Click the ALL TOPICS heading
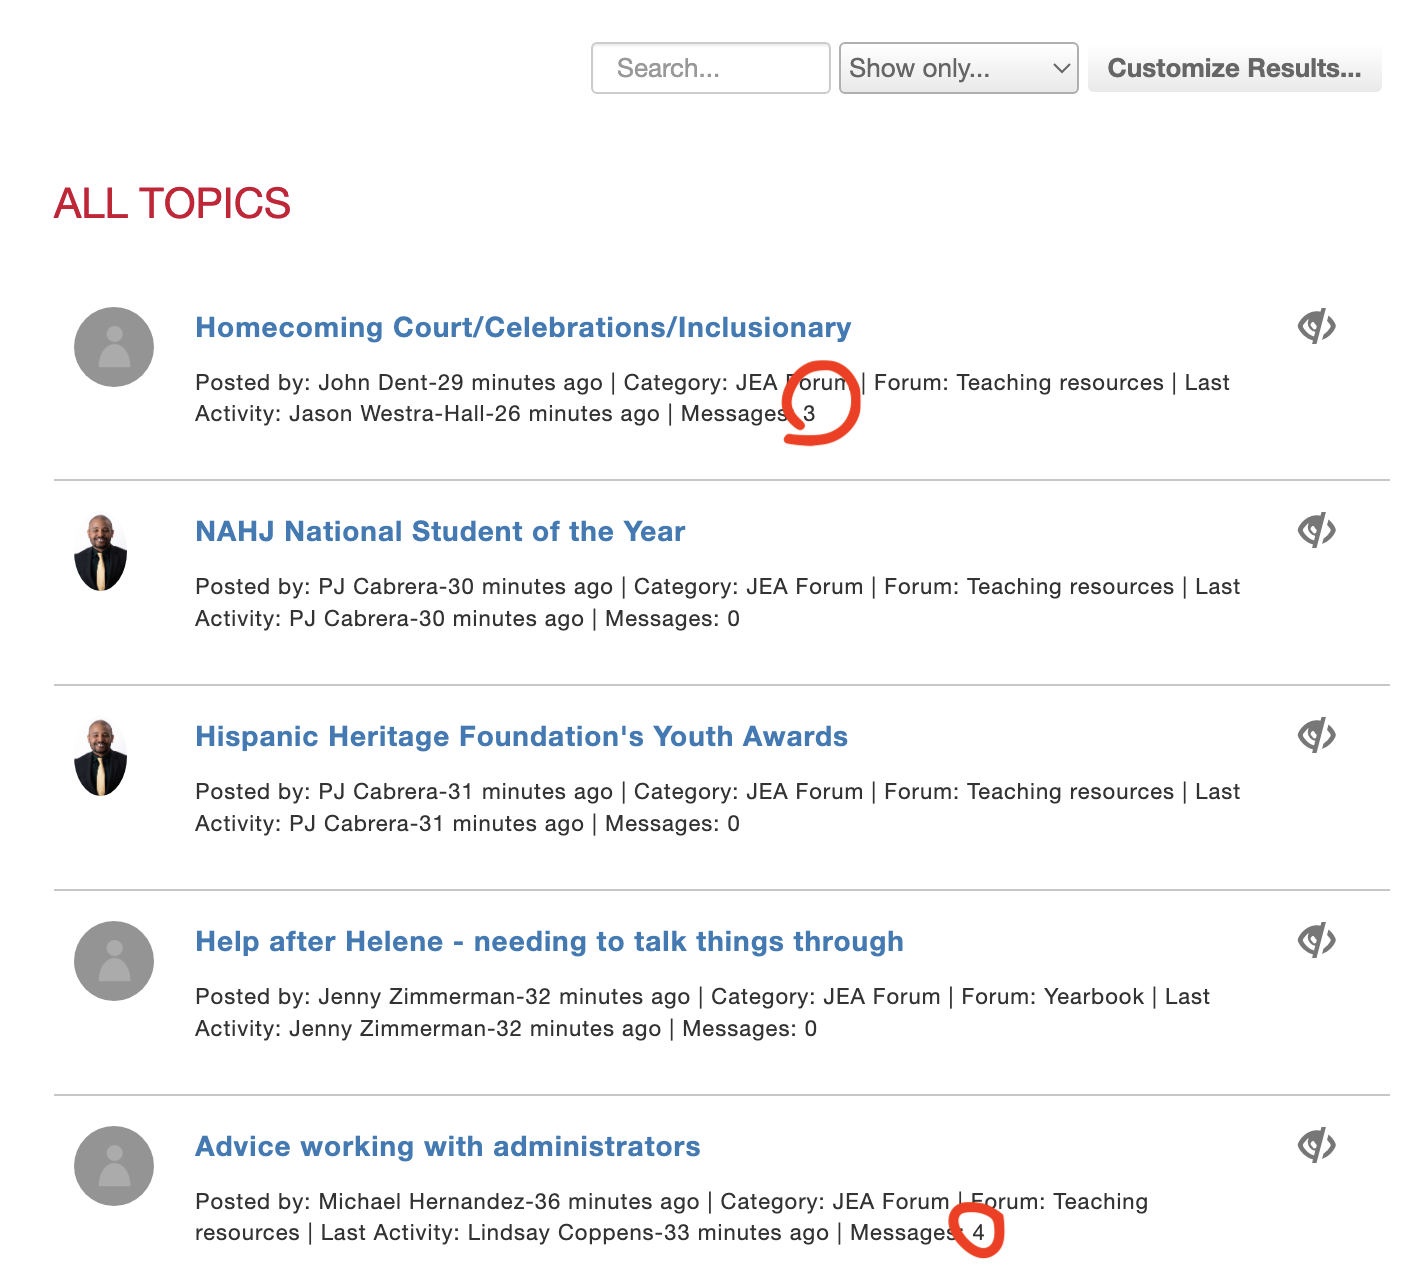The height and width of the screenshot is (1286, 1426). point(172,204)
